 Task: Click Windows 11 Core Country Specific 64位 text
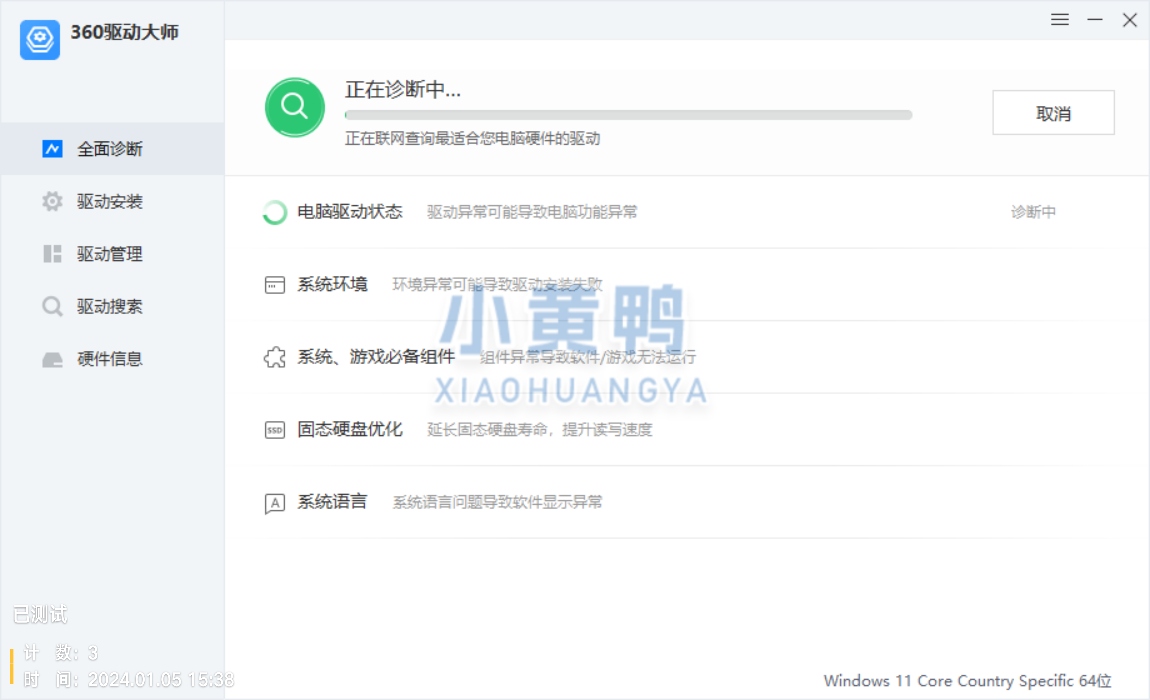(967, 681)
